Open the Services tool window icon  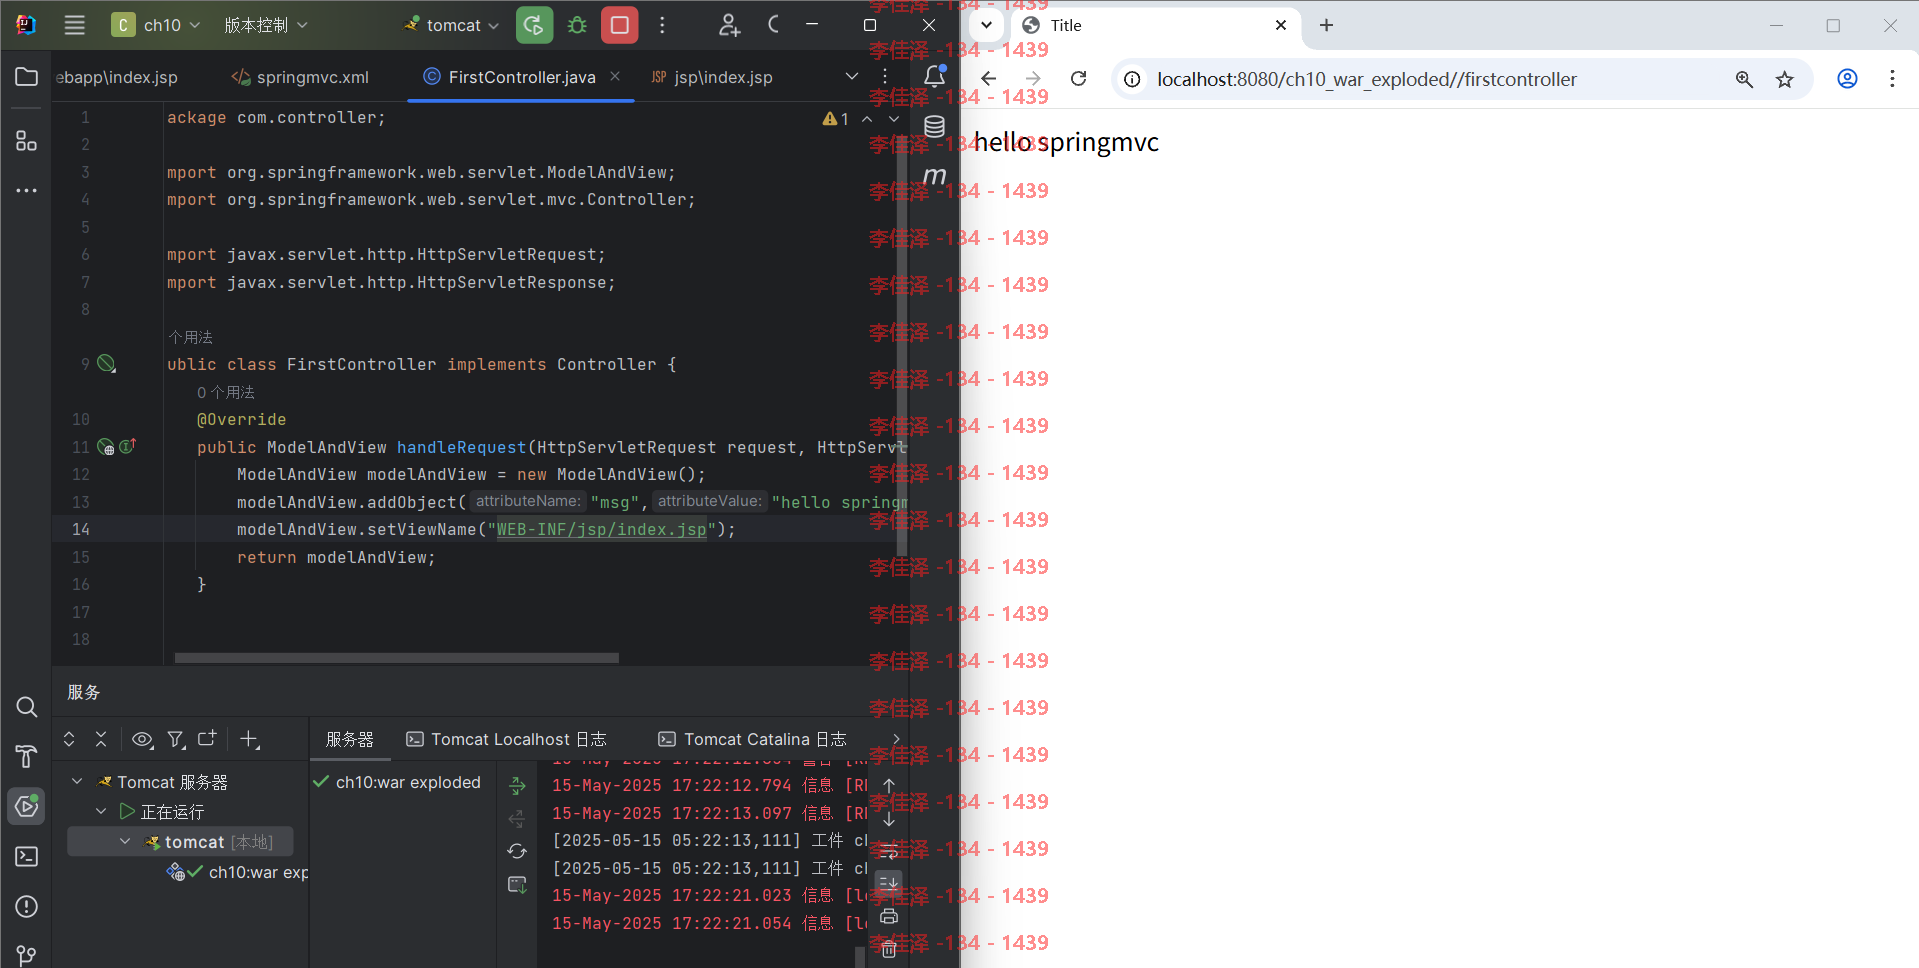tap(27, 806)
